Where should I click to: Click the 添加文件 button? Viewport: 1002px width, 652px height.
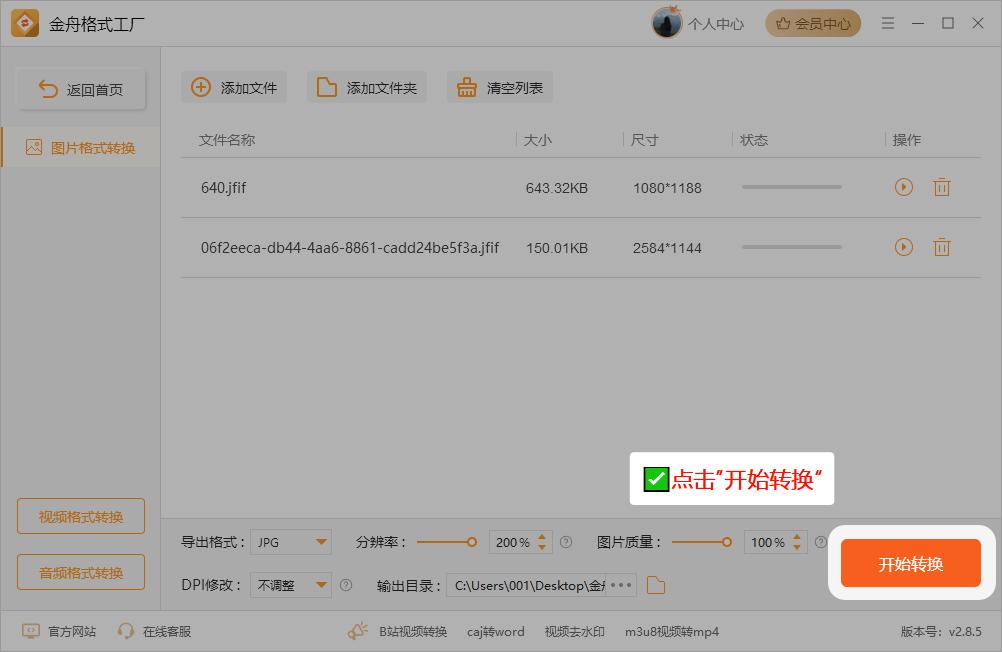(x=234, y=88)
